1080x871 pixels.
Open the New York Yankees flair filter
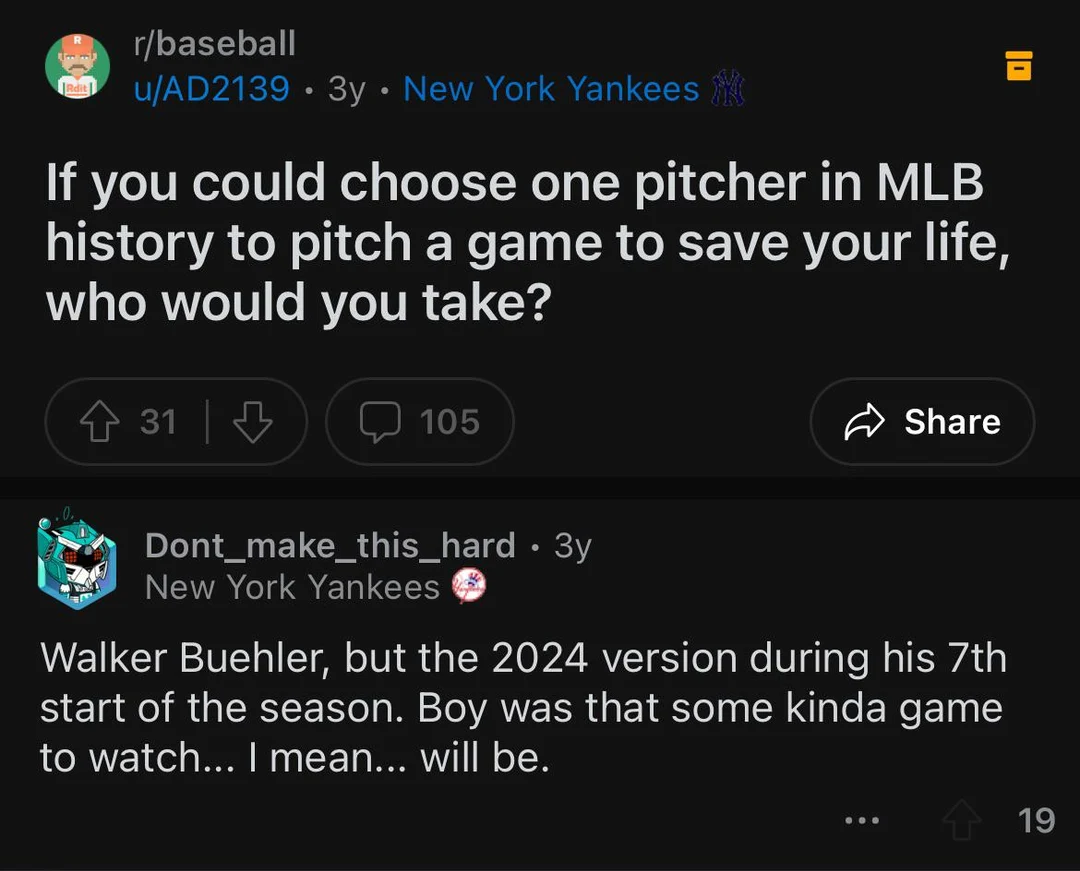[x=551, y=89]
